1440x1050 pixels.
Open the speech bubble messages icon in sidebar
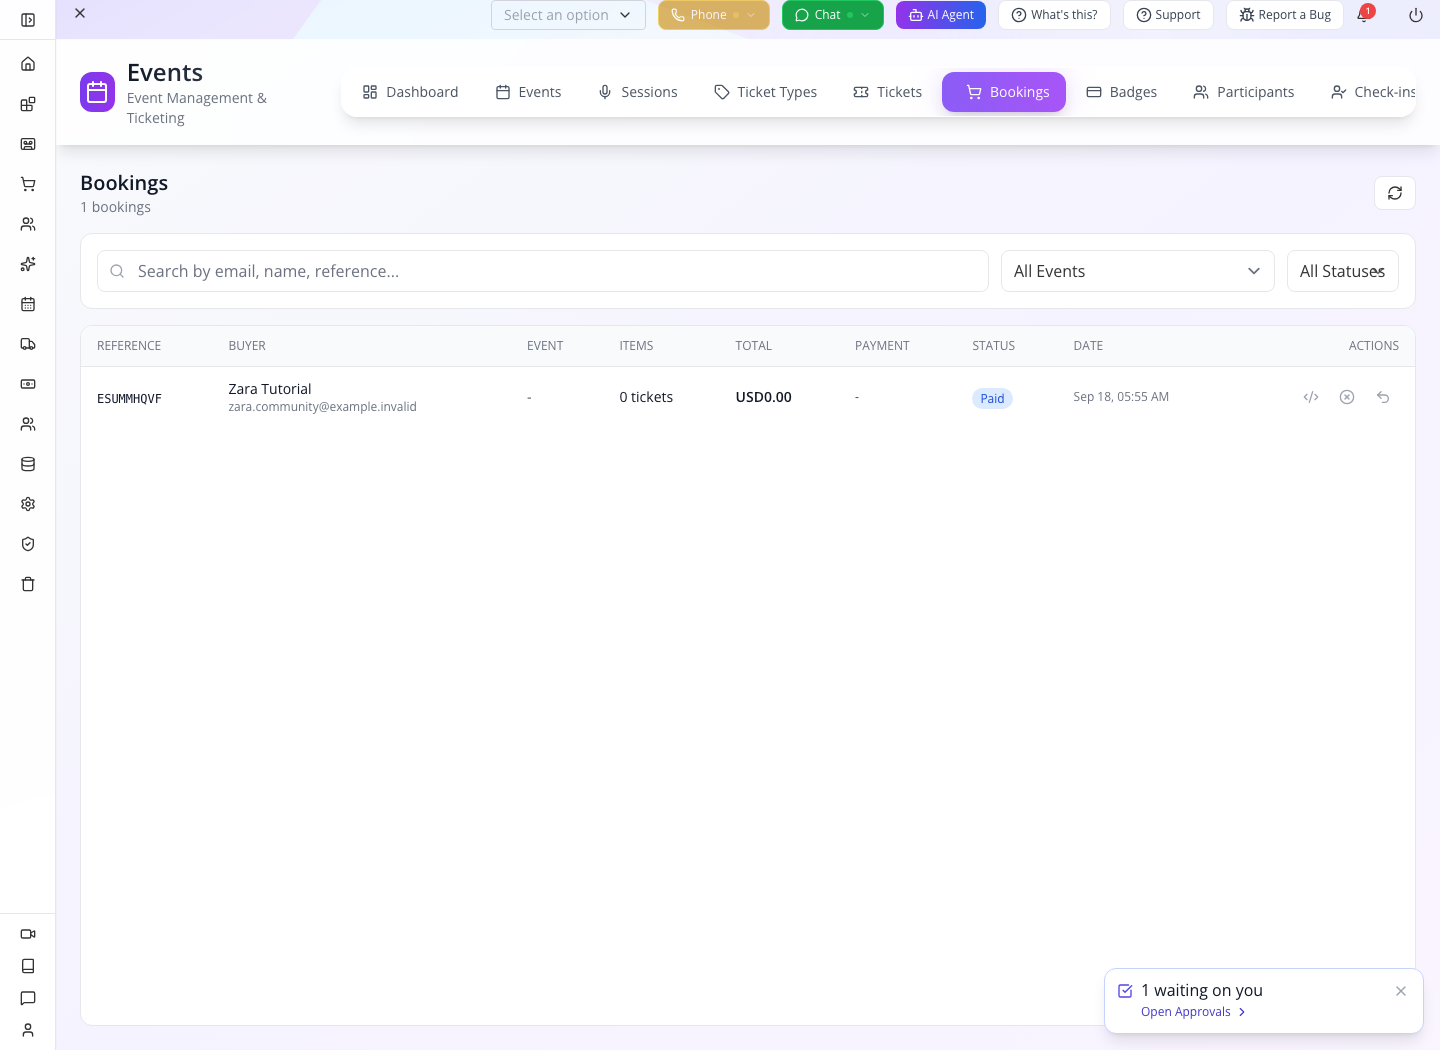[x=28, y=998]
